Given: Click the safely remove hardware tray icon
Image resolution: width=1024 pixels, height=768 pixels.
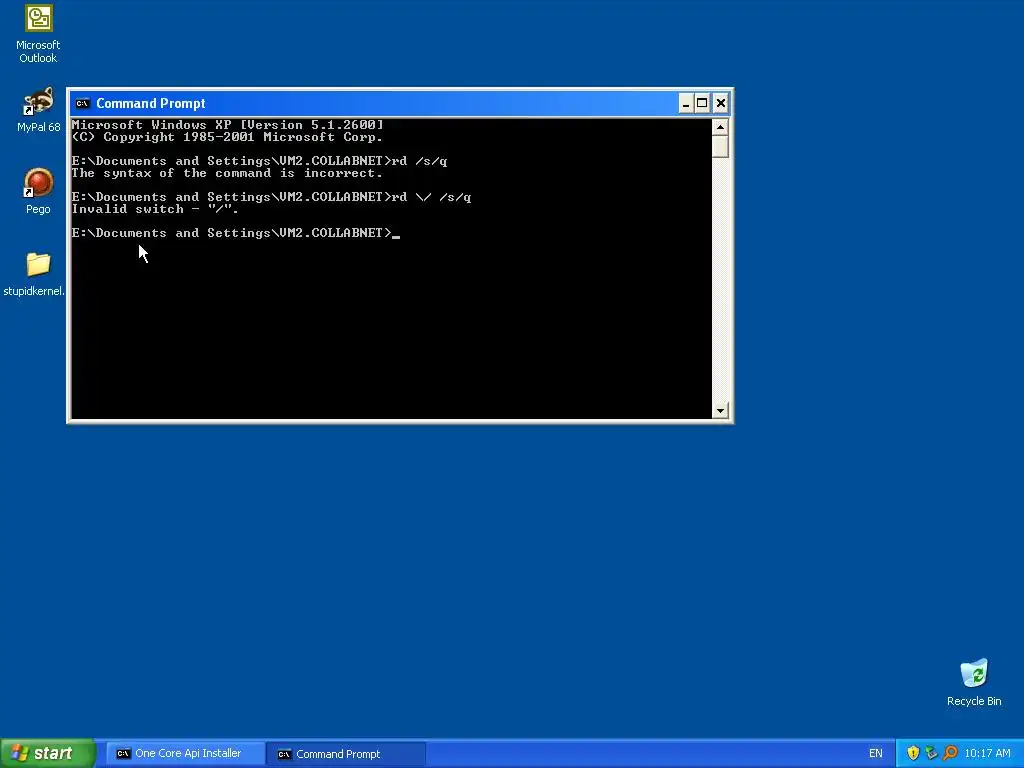Looking at the screenshot, I should click(931, 754).
